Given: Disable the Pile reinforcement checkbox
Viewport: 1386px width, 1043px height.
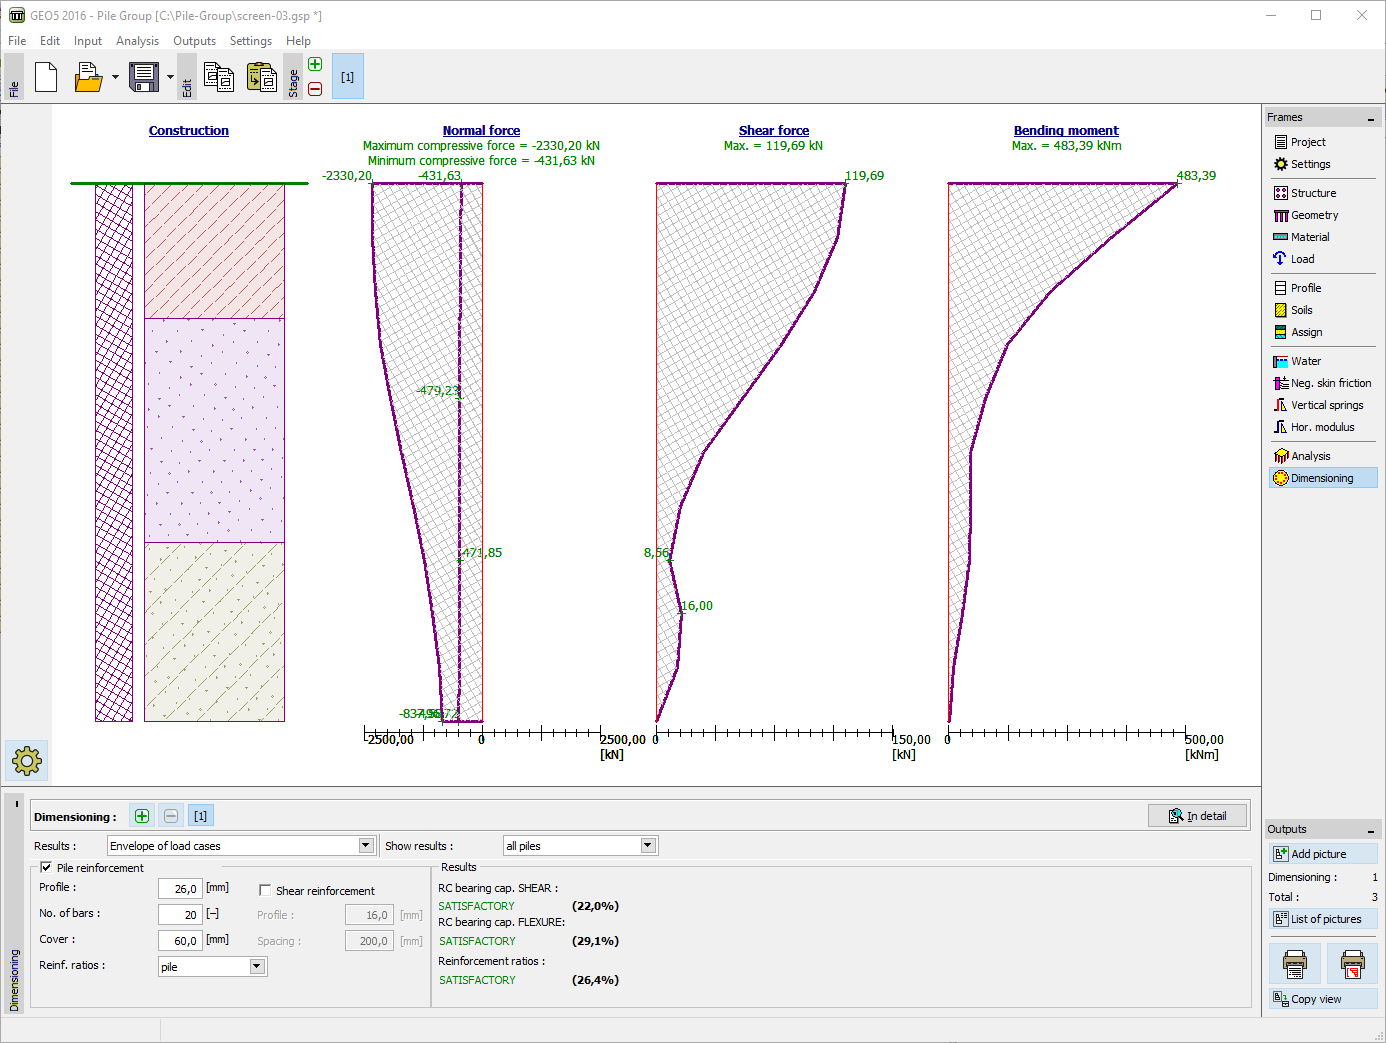Looking at the screenshot, I should (x=45, y=867).
